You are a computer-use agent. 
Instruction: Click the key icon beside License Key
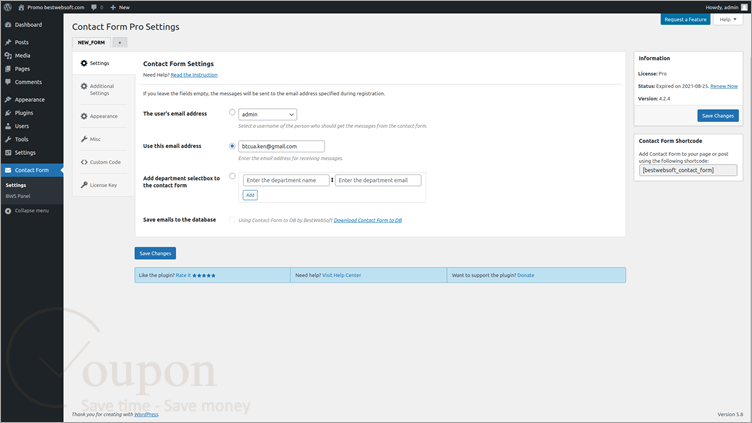pos(84,185)
